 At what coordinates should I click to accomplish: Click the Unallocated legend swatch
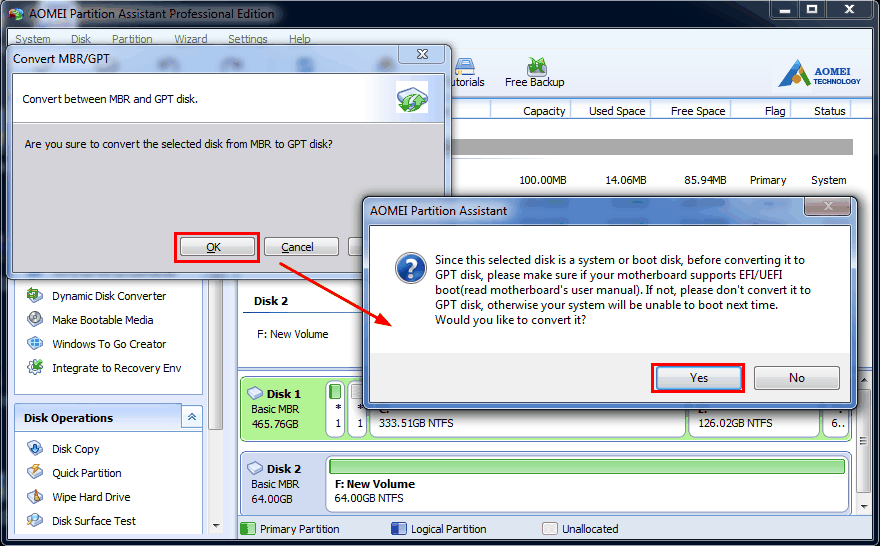(x=550, y=529)
